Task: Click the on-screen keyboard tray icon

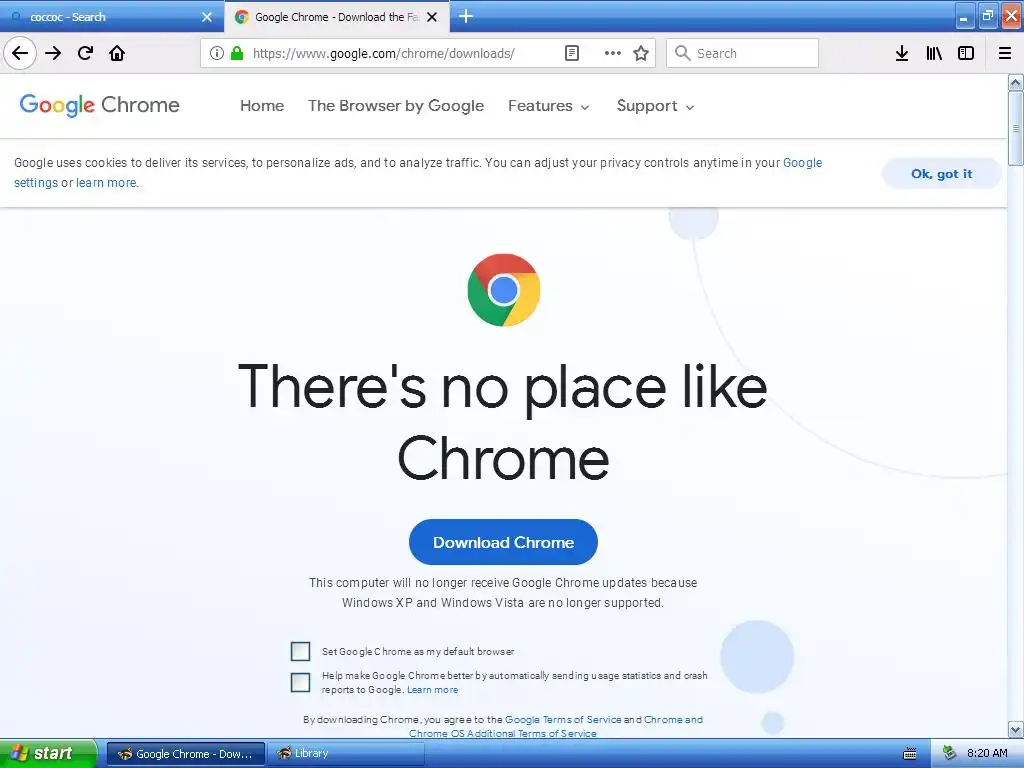Action: point(910,754)
